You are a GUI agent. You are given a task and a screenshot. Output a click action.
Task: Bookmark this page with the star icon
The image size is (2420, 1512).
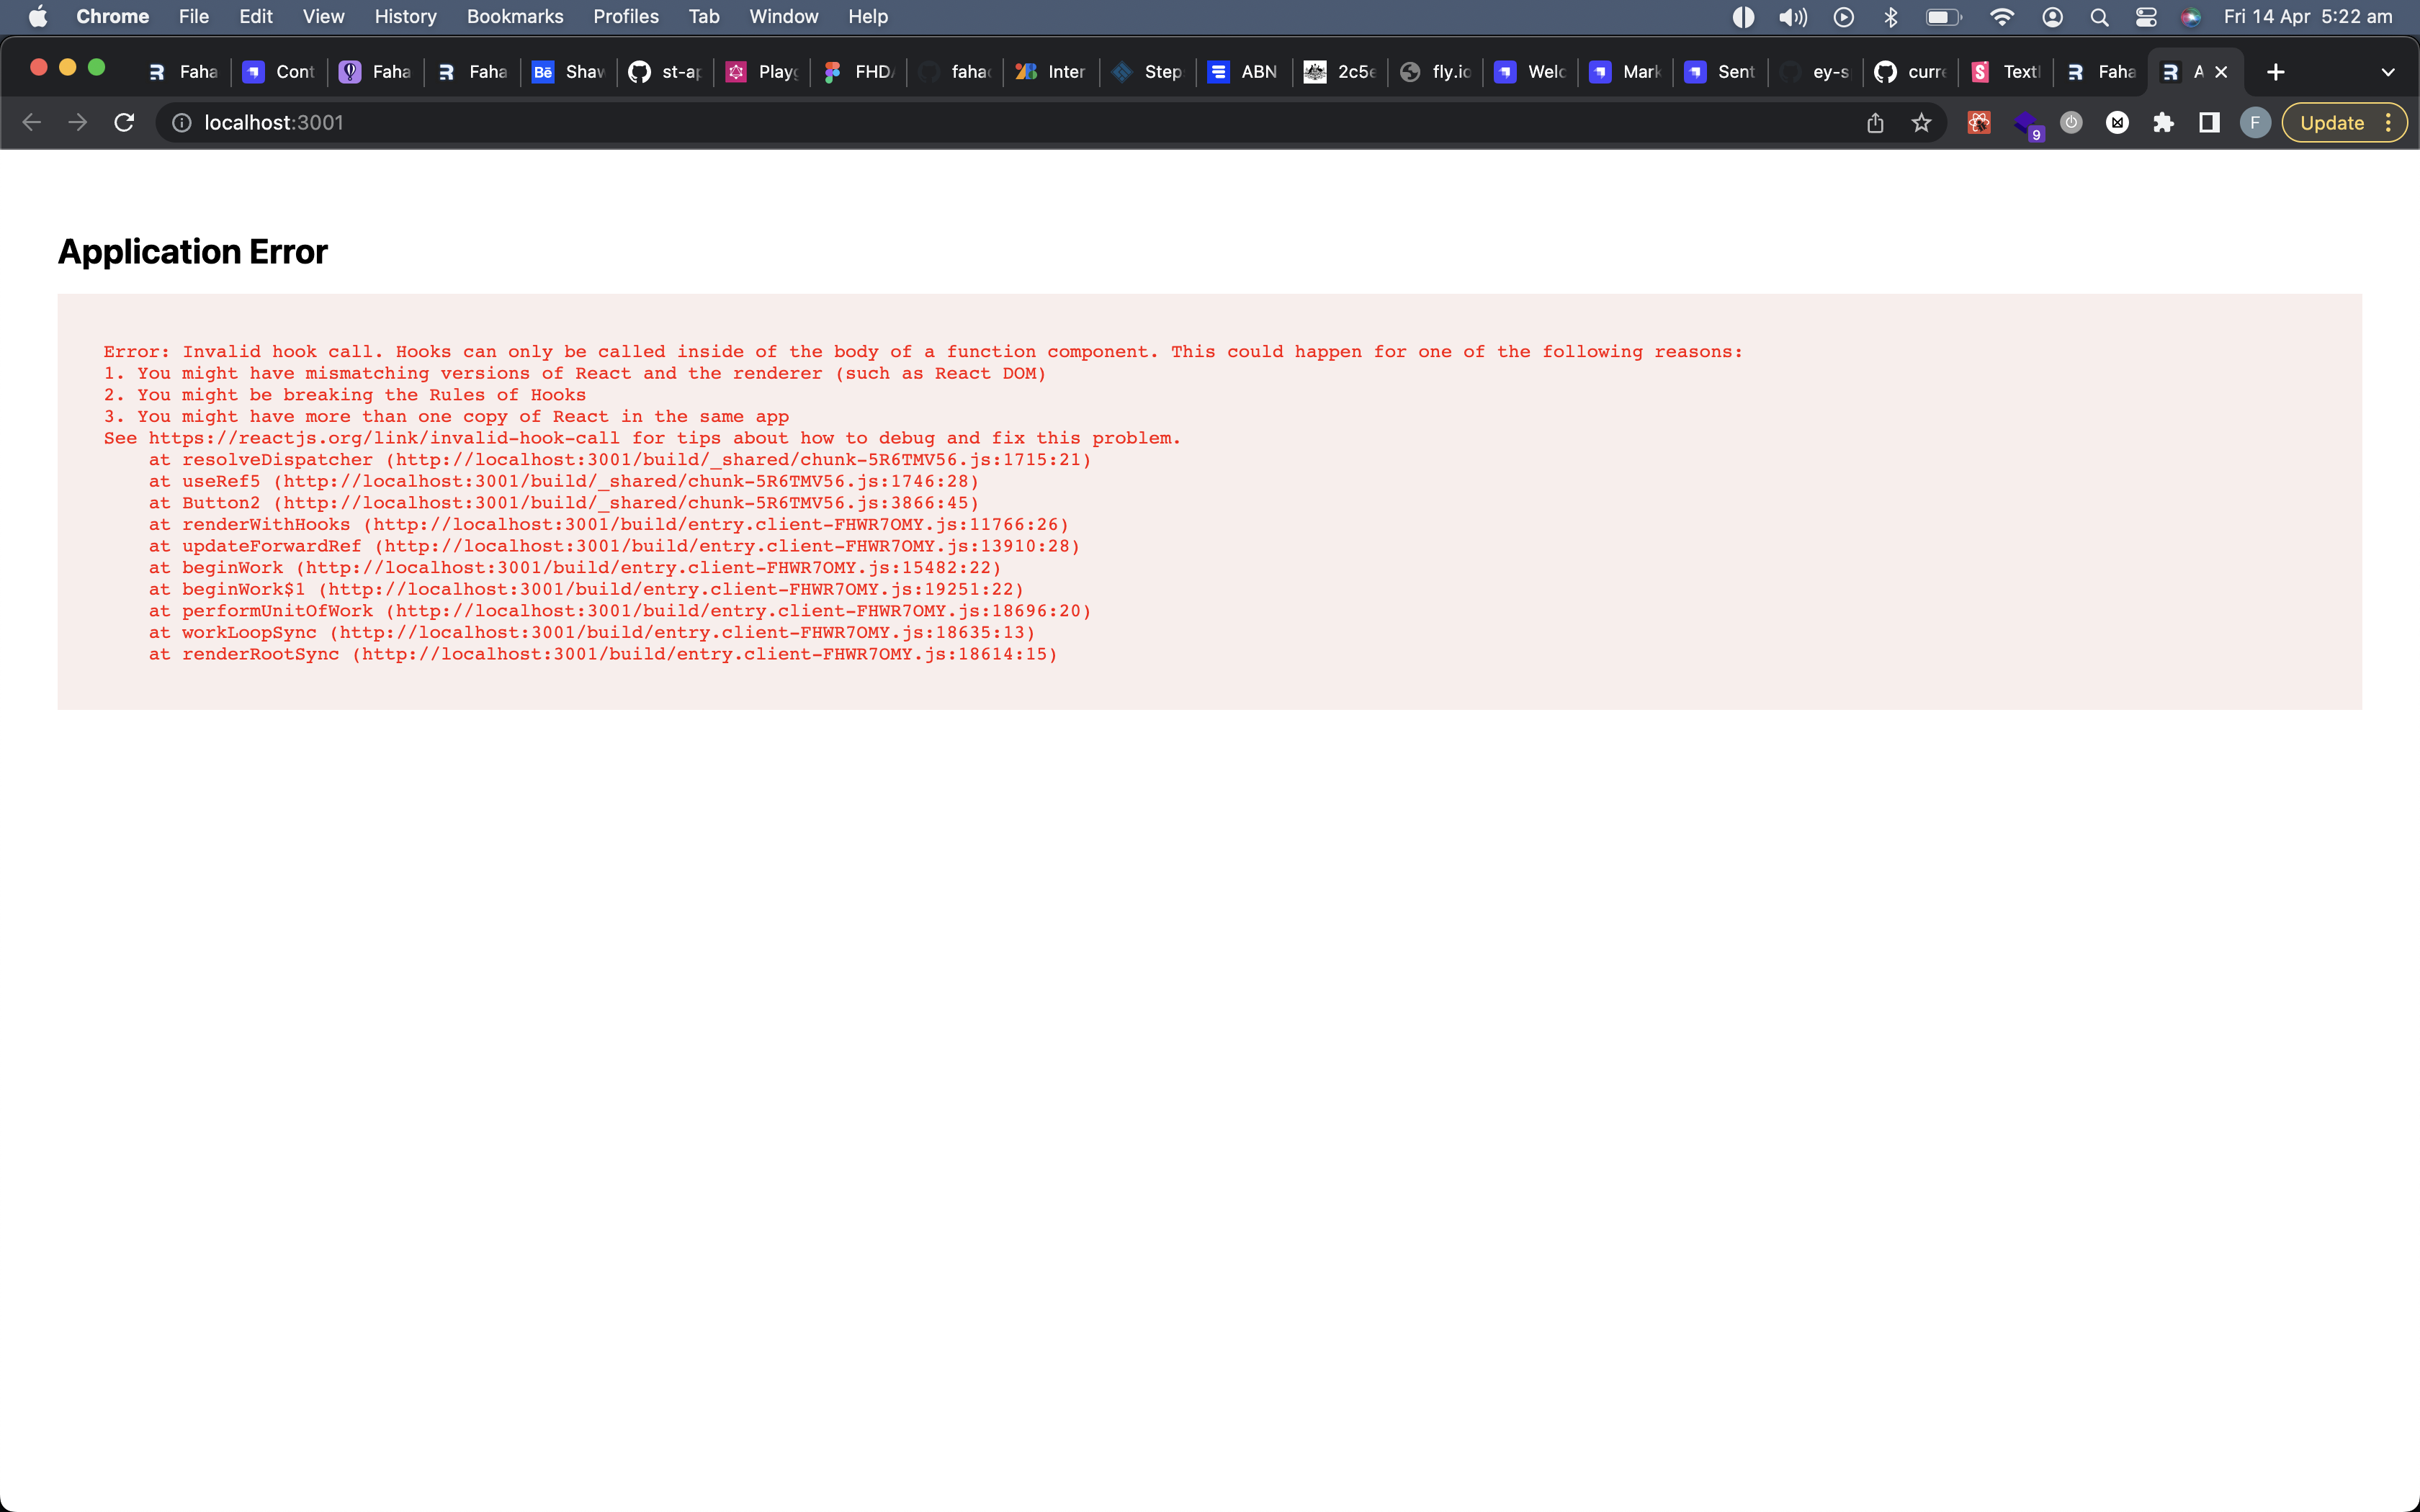(x=1922, y=122)
